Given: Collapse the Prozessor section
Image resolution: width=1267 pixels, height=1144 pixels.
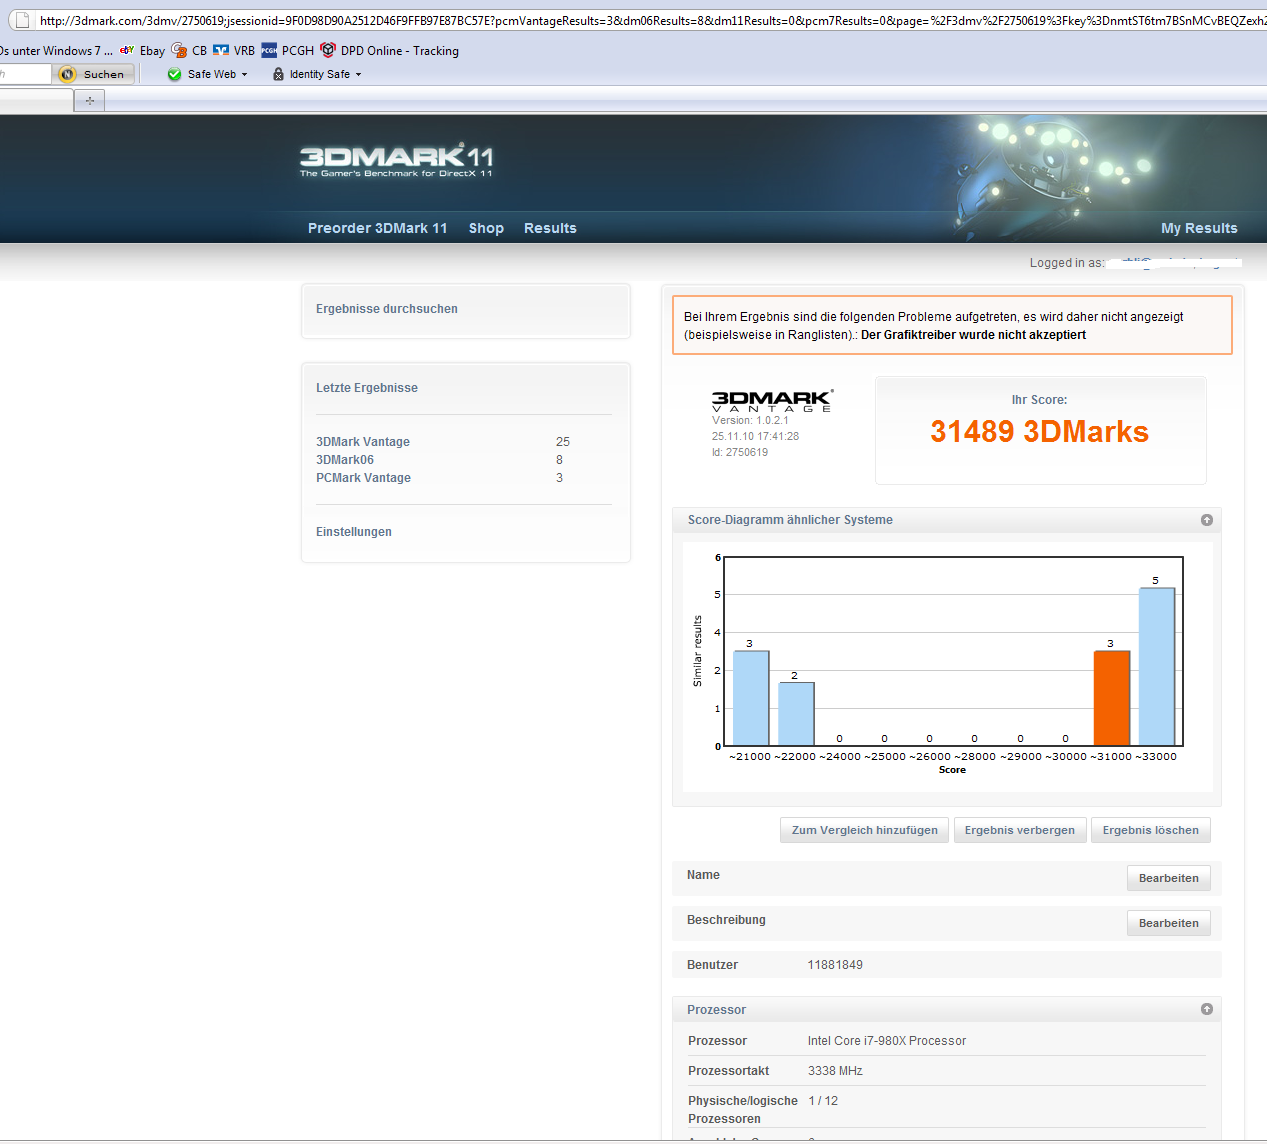Looking at the screenshot, I should tap(1206, 1009).
